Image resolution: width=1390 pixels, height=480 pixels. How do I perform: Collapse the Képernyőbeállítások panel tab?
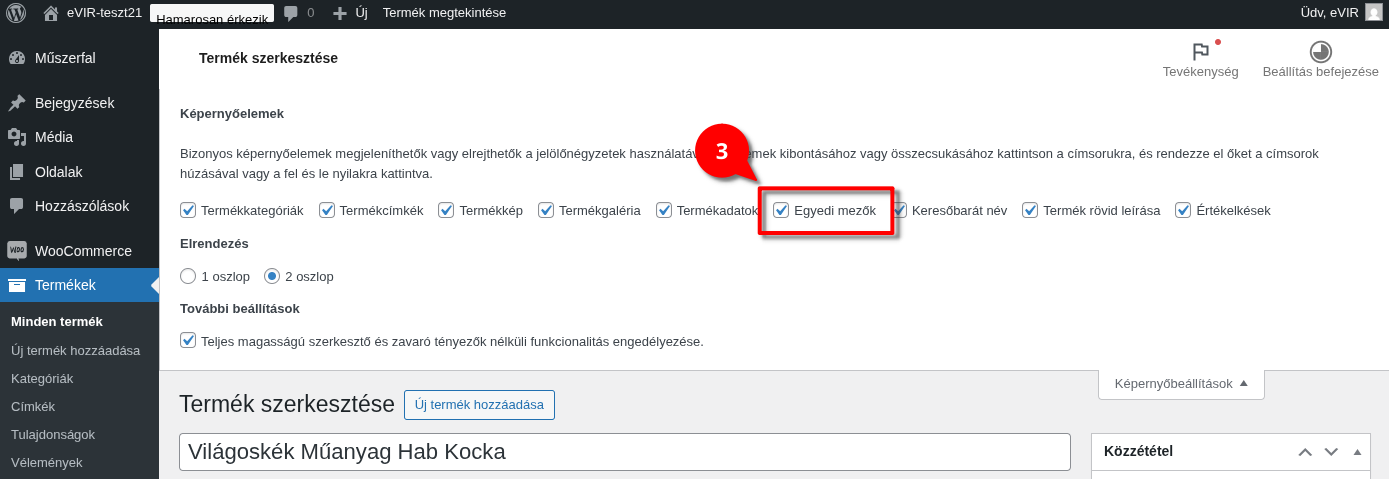(1181, 383)
